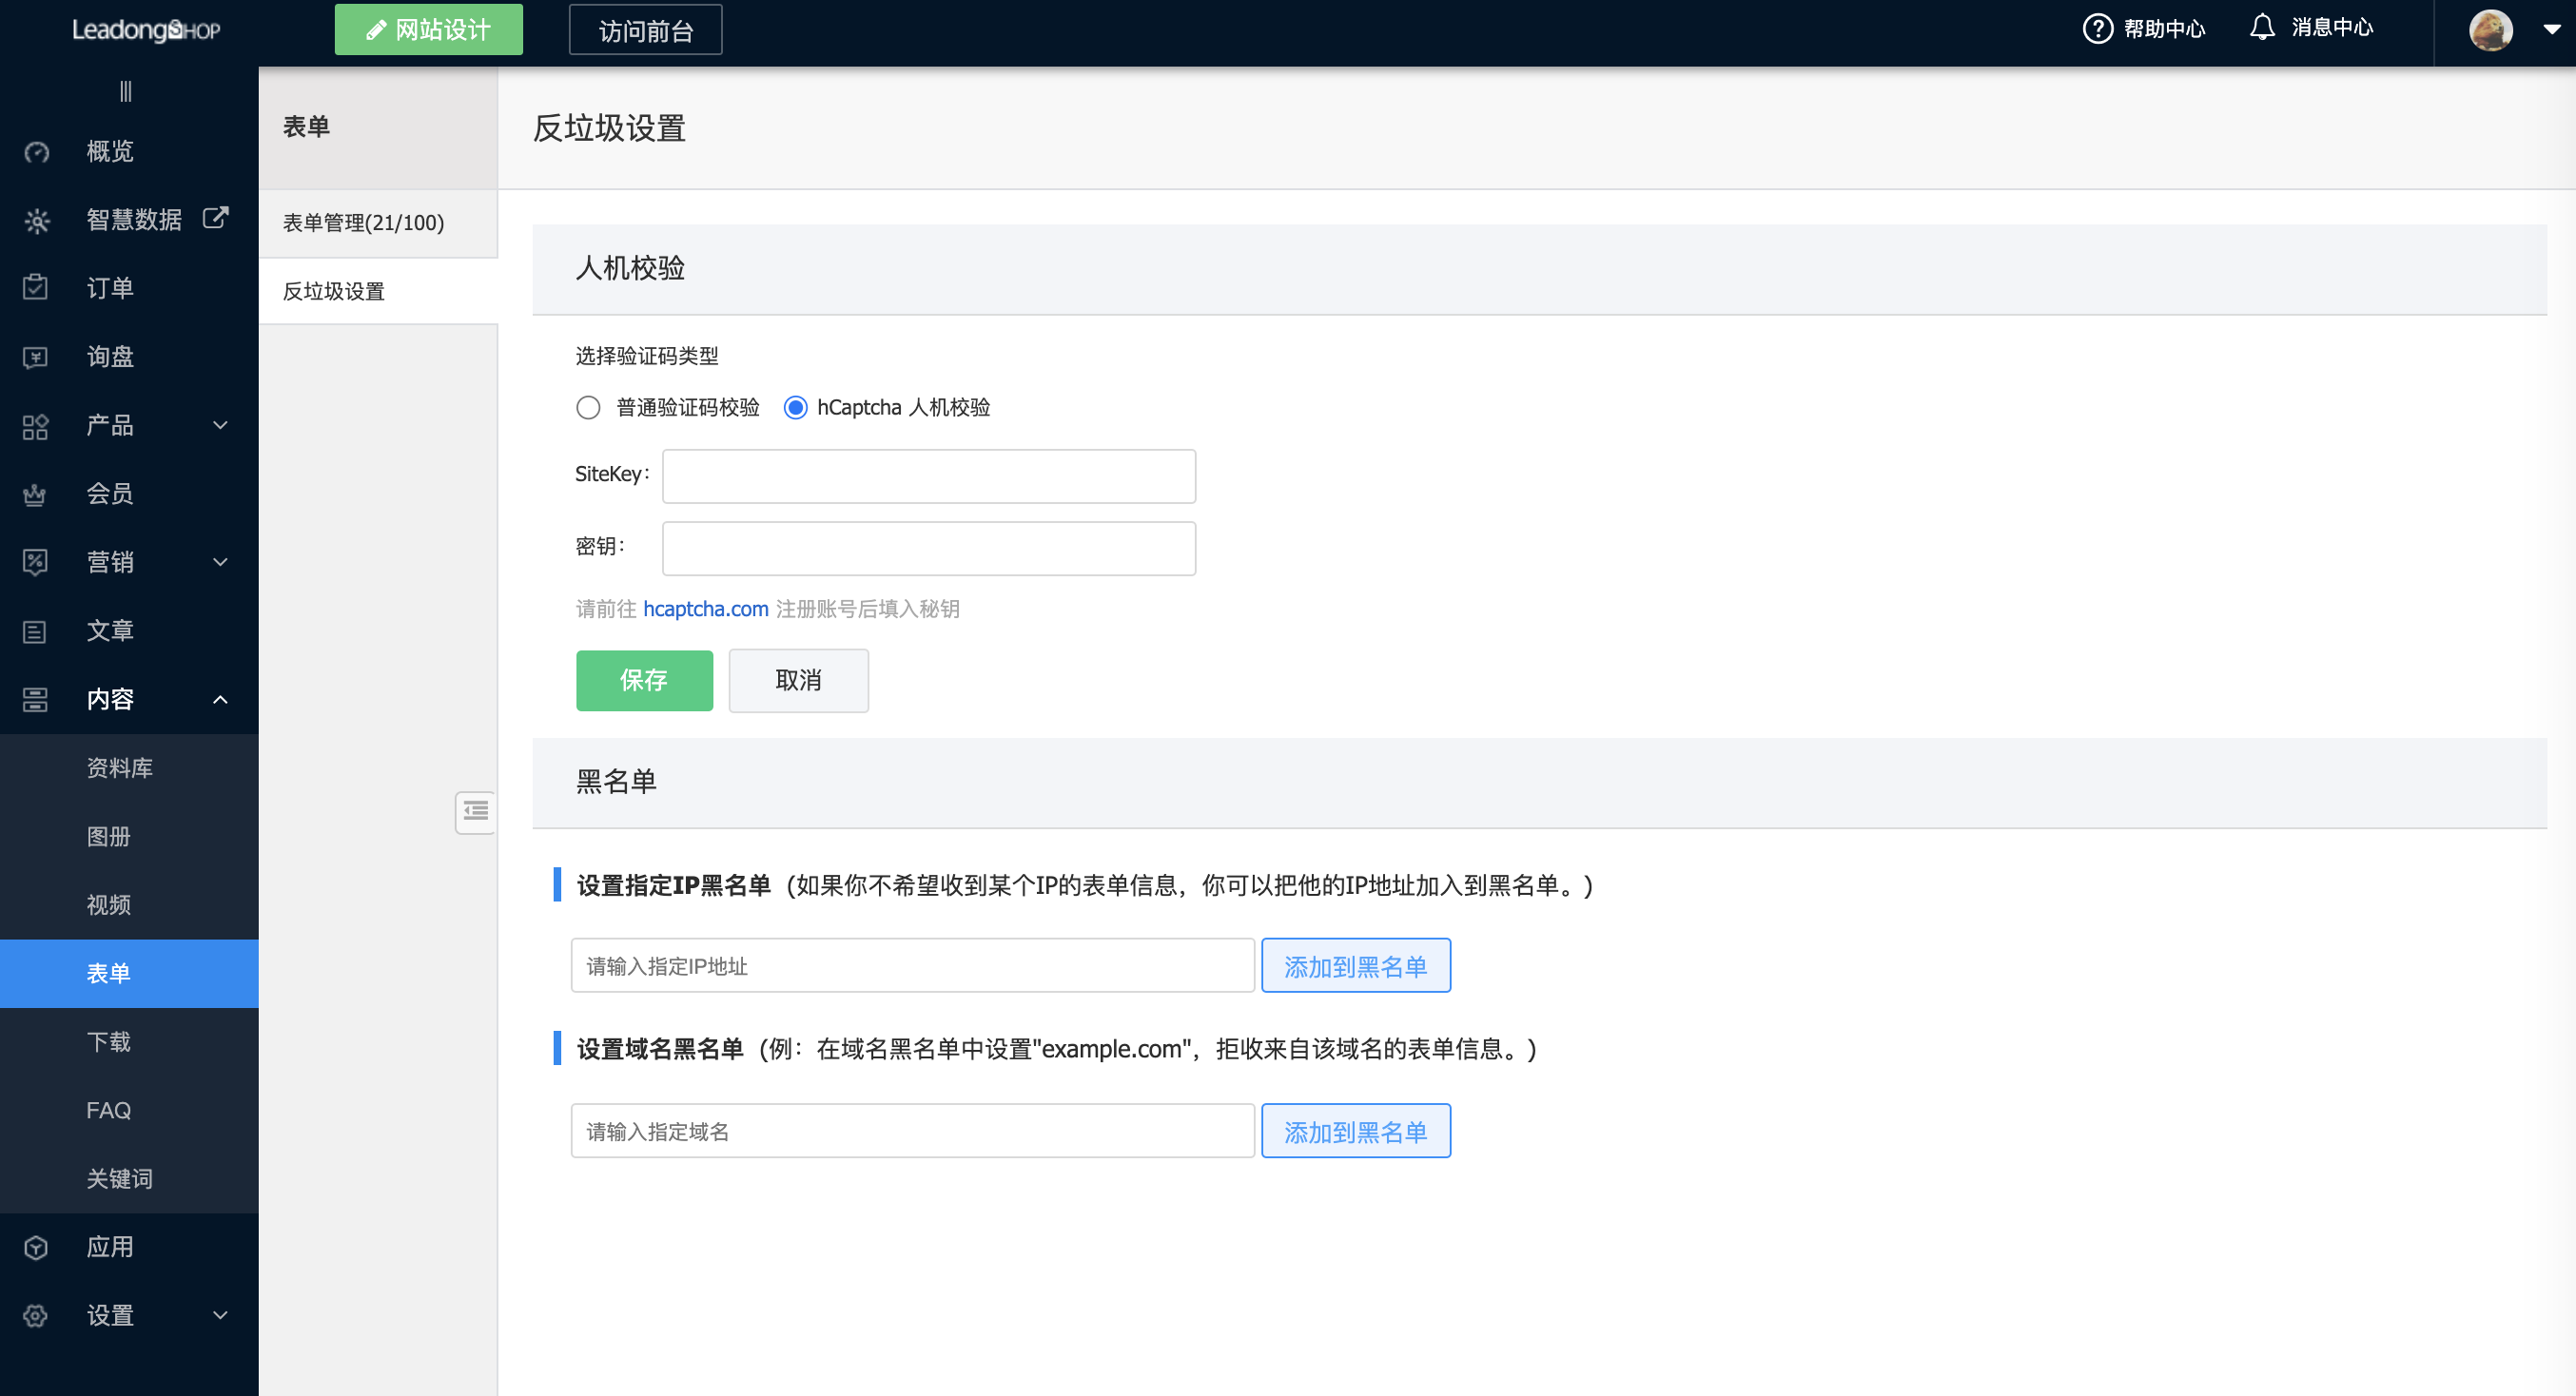Go to the 资料库 sidebar item
This screenshot has height=1396, width=2576.
(x=119, y=768)
